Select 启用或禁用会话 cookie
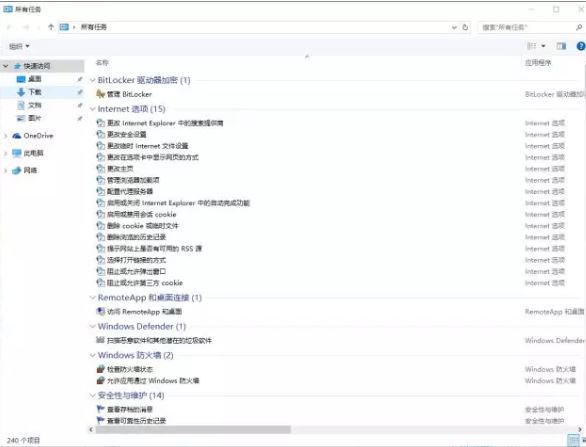Screen dimensions: 586x447 tap(142, 214)
